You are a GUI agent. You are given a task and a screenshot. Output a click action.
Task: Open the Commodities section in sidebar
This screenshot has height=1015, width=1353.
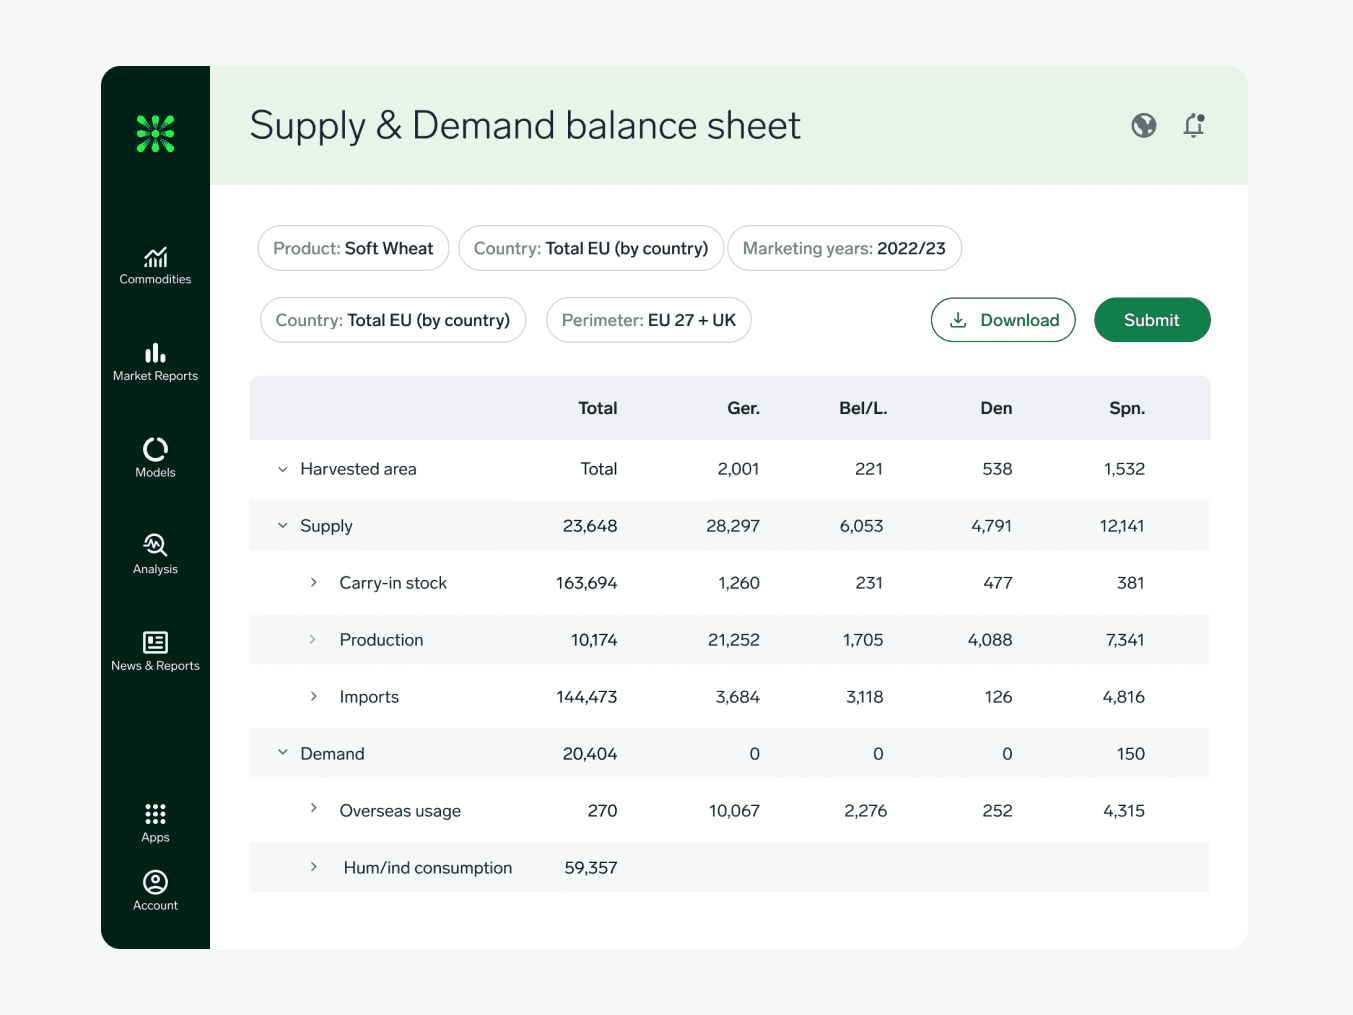pyautogui.click(x=155, y=263)
